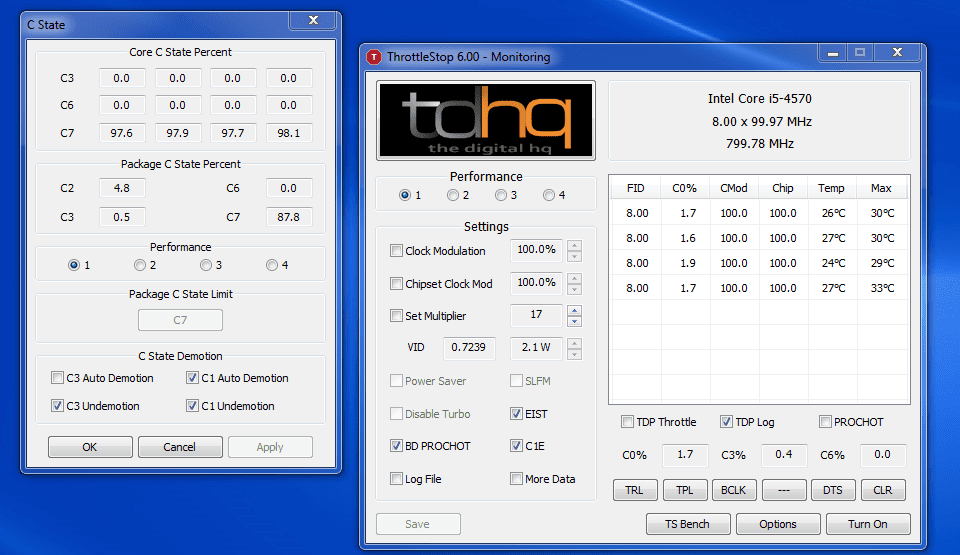The height and width of the screenshot is (555, 960).
Task: Enable C3 Auto Demotion in C State
Action: click(58, 377)
